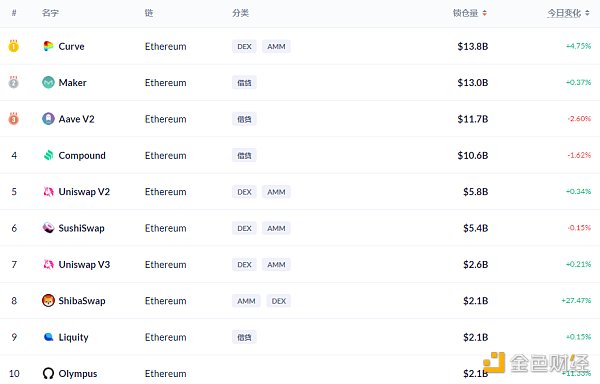
Task: Click the Maker protocol logo icon
Action: pyautogui.click(x=48, y=82)
